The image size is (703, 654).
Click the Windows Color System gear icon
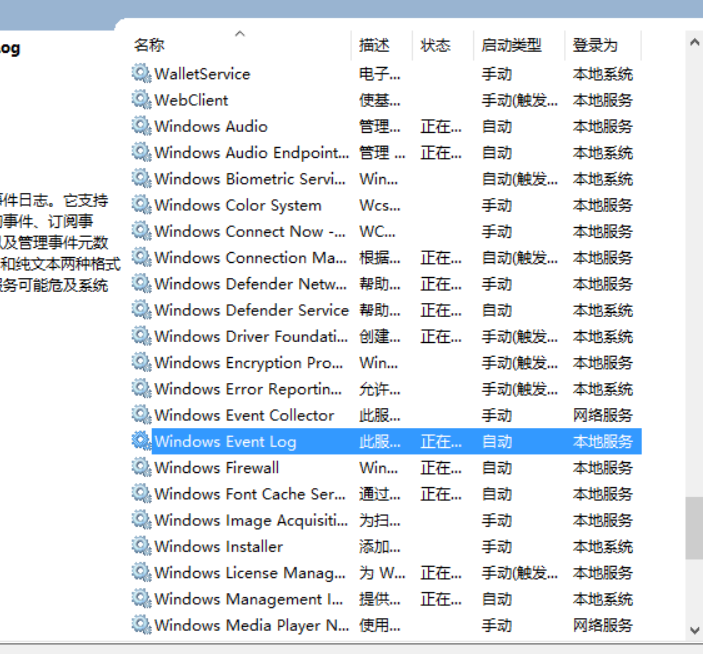click(141, 205)
